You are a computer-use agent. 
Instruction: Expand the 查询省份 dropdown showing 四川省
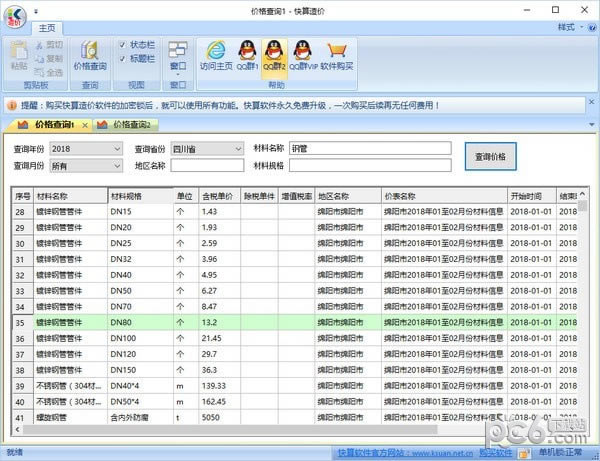click(207, 149)
